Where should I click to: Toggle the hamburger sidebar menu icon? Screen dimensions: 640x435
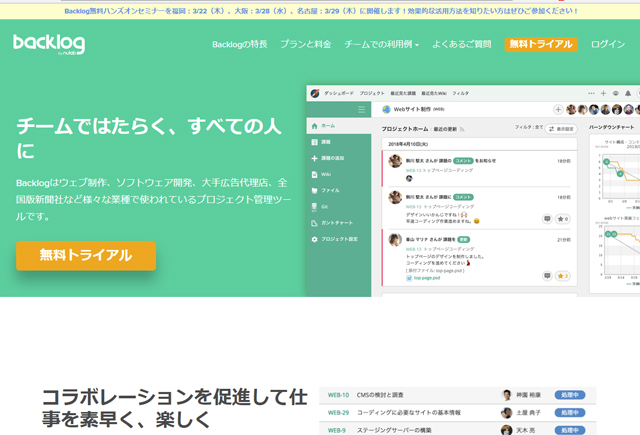click(x=361, y=109)
